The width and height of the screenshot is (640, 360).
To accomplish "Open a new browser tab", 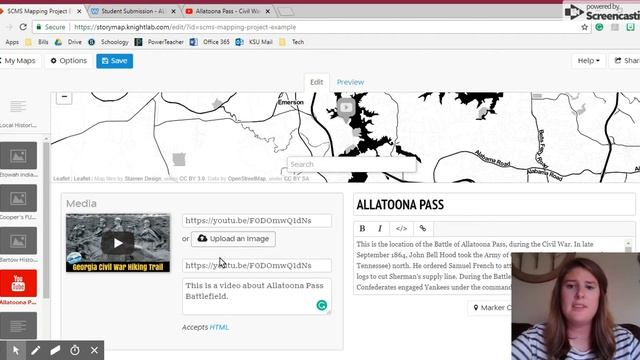I will click(x=285, y=12).
